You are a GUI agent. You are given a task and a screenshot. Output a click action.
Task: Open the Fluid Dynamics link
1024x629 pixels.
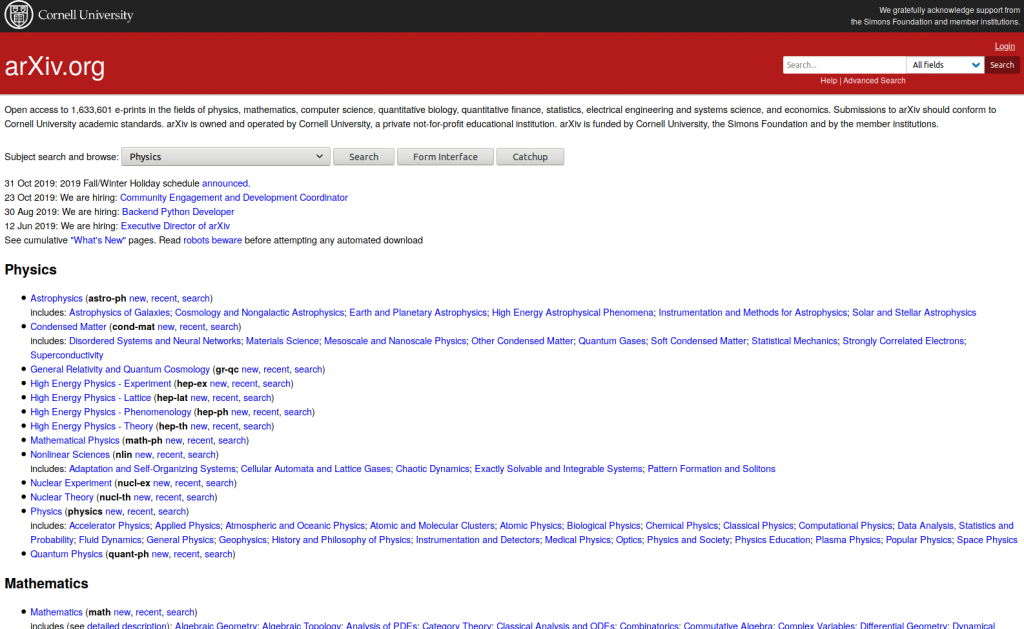click(x=110, y=540)
